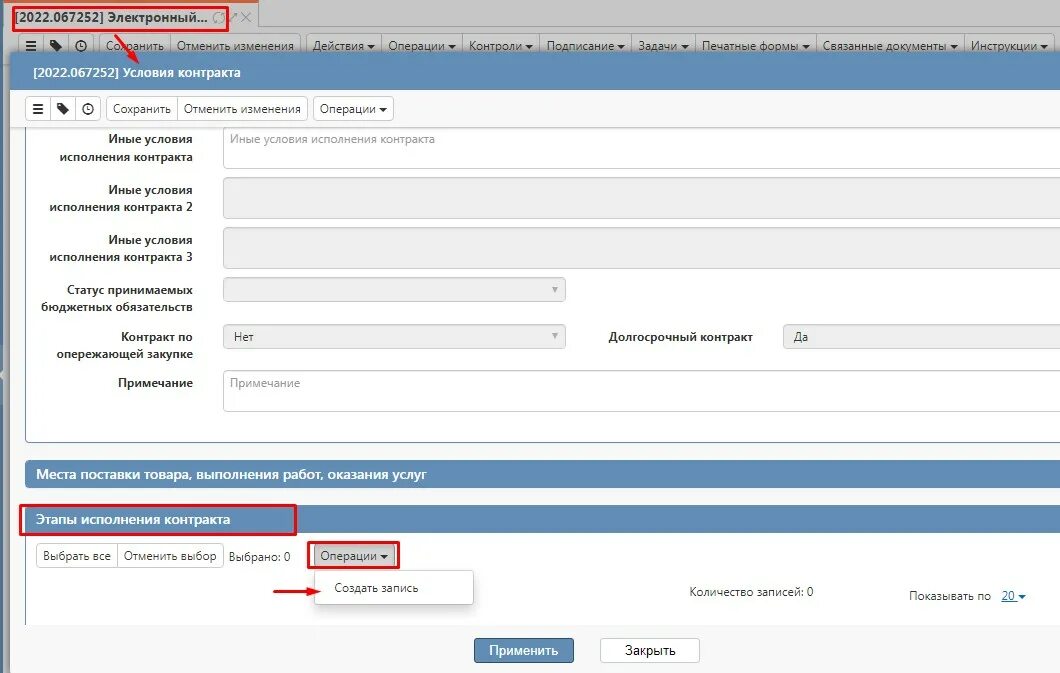Click the Примечание text area

point(641,391)
